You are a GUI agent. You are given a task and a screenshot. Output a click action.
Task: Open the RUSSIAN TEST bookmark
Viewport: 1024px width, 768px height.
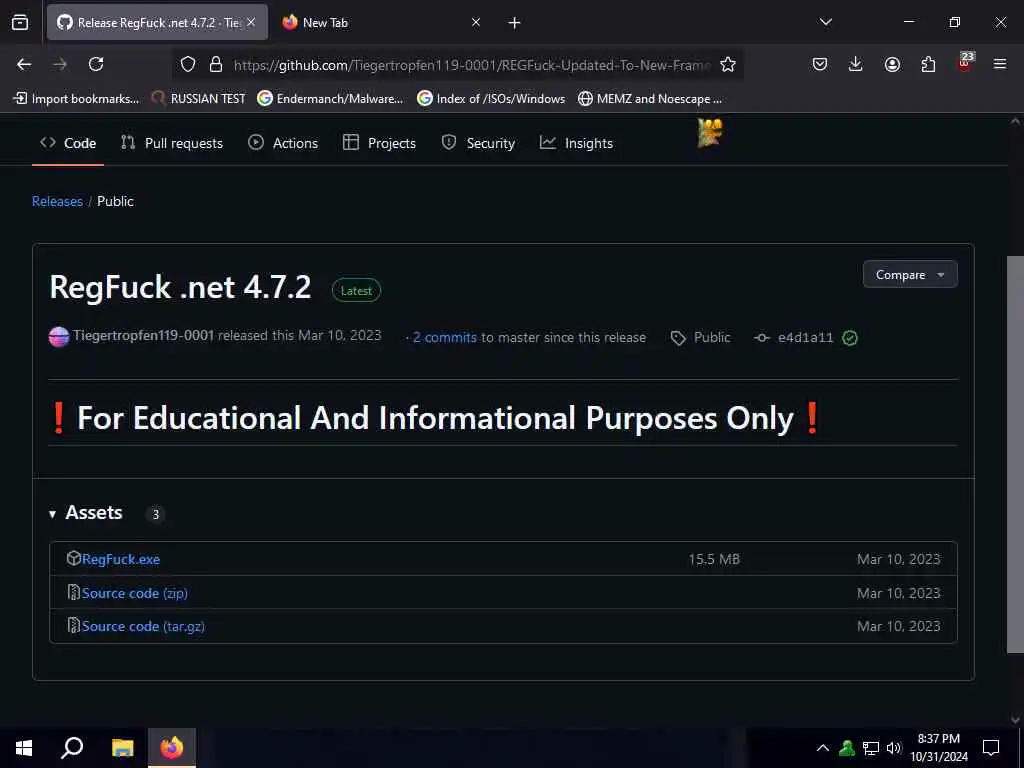tap(198, 99)
